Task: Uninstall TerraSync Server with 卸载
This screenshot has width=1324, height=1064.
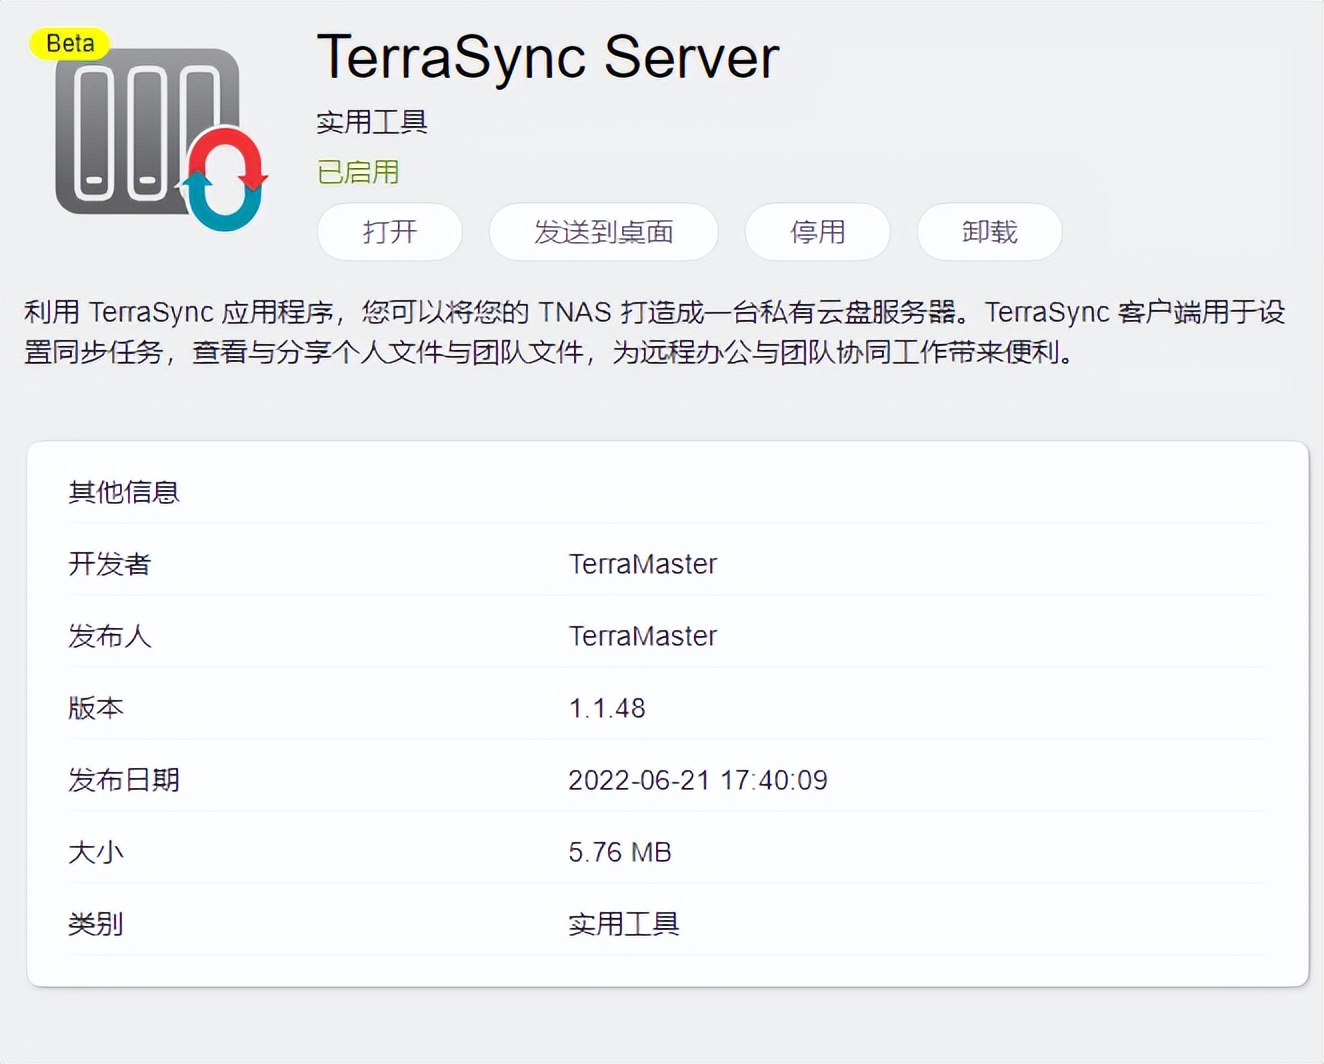Action: tap(988, 232)
